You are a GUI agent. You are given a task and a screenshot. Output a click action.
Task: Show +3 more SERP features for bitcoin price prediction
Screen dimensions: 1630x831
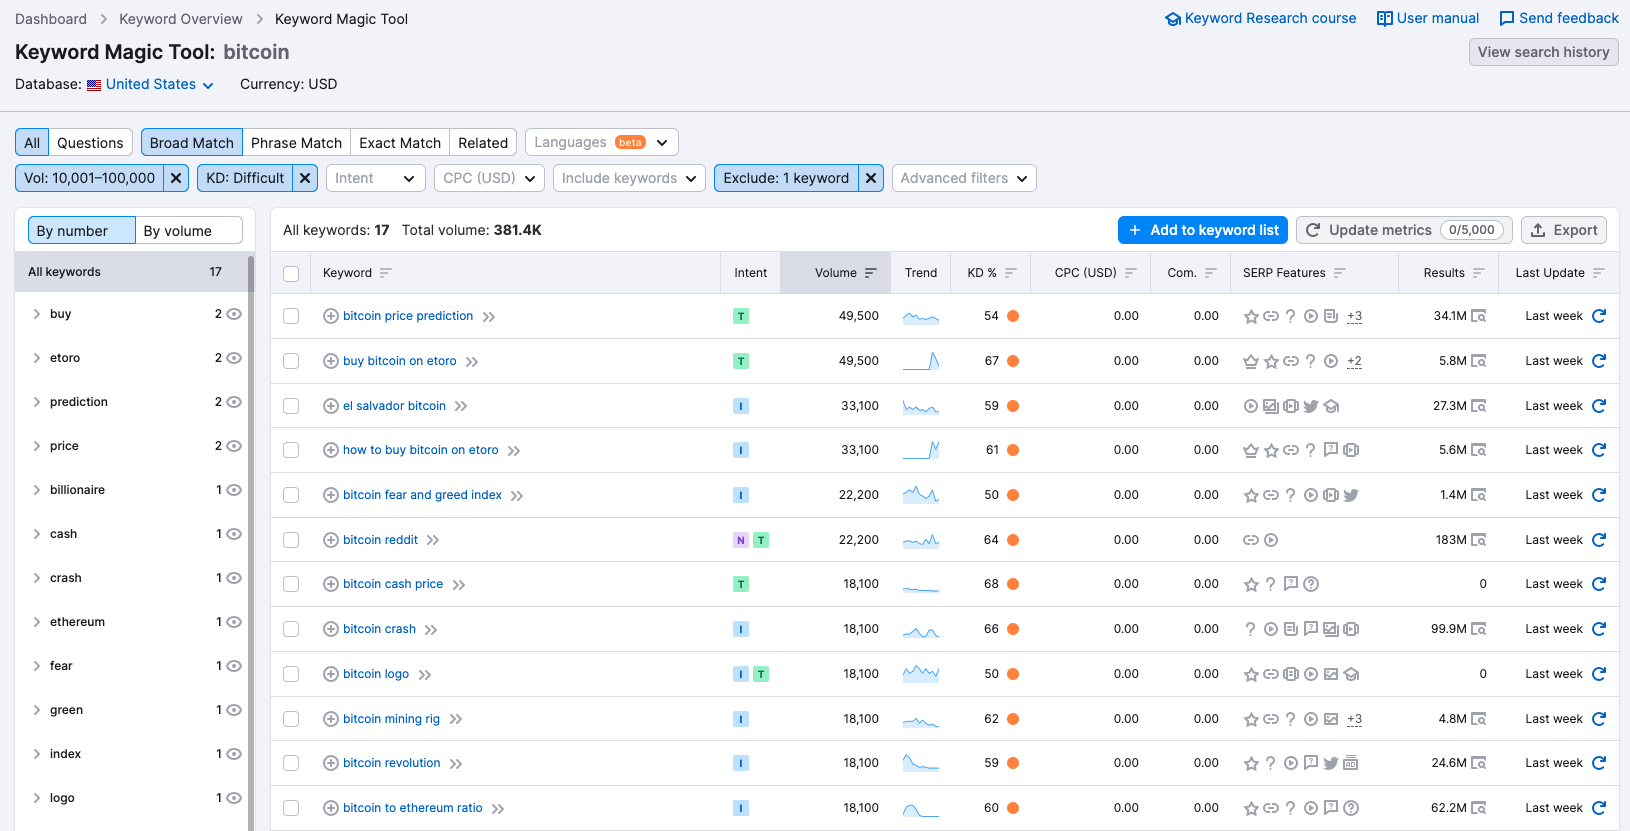(1355, 316)
